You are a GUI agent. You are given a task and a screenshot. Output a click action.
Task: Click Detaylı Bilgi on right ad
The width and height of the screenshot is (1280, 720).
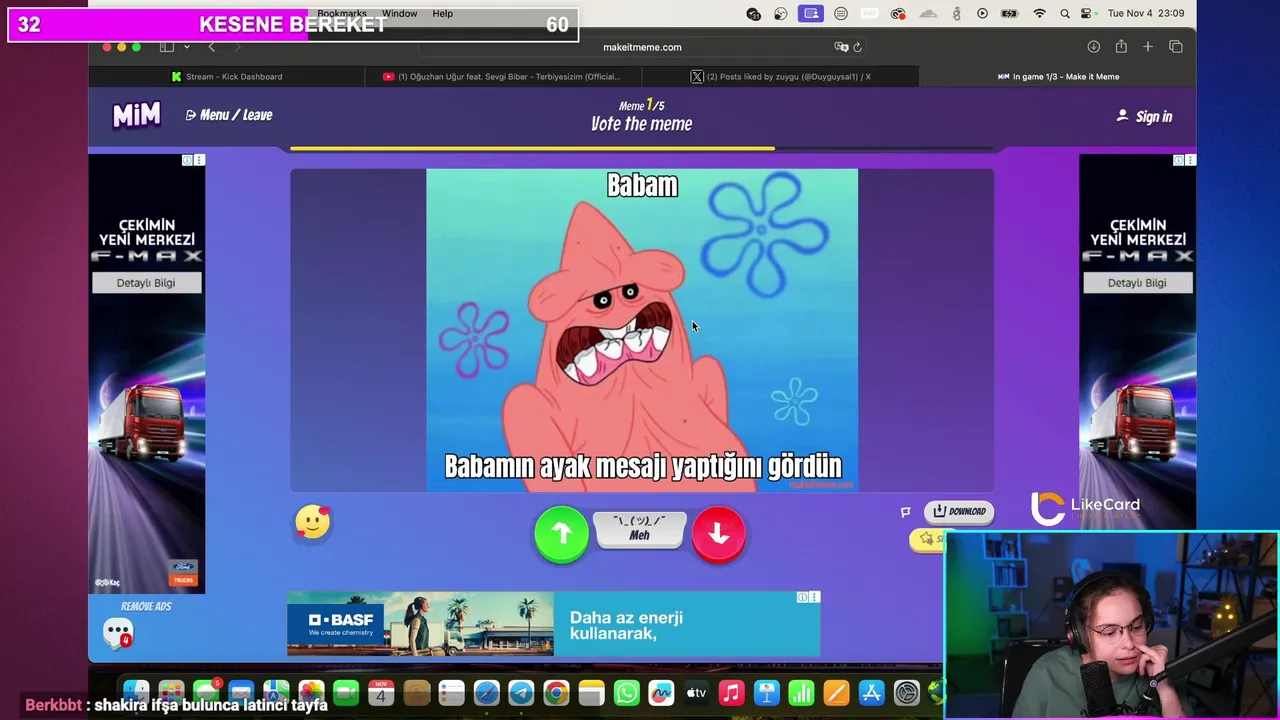coord(1137,283)
